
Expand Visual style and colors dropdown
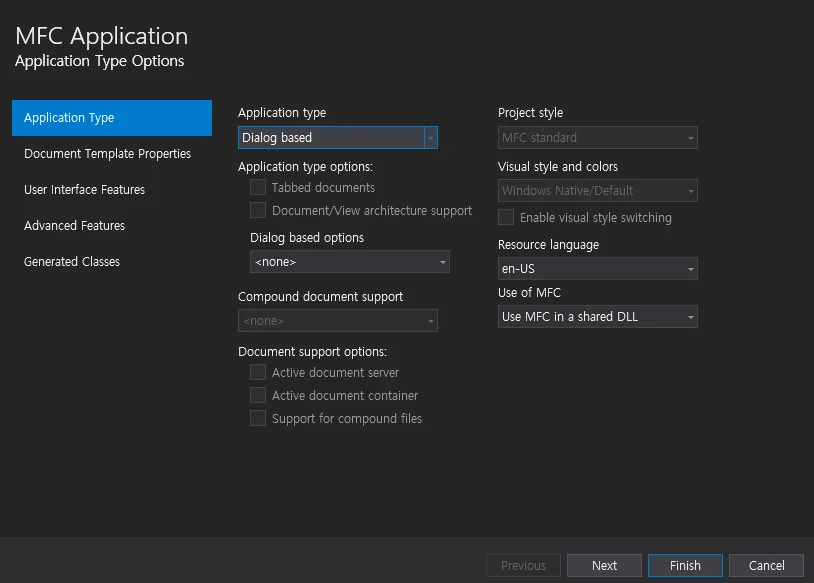pyautogui.click(x=598, y=191)
